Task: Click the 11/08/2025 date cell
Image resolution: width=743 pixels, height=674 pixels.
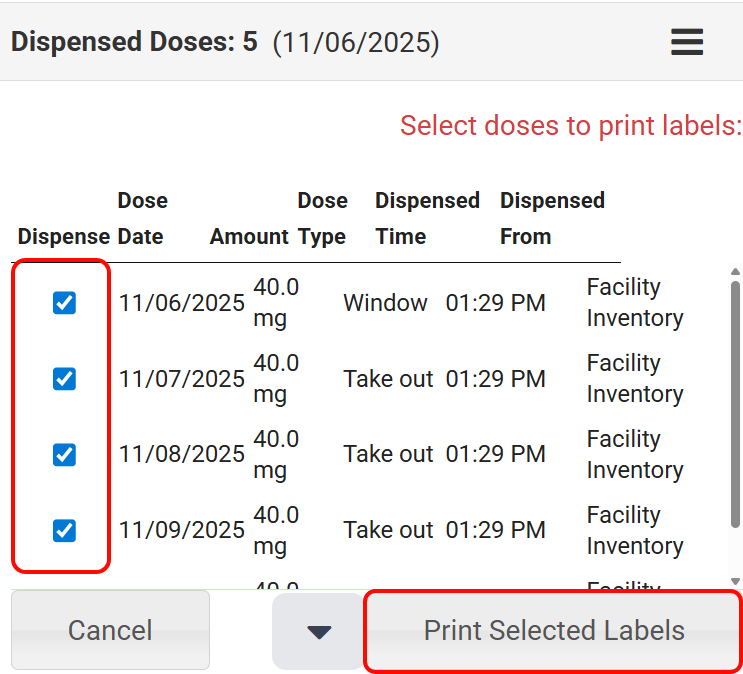Action: tap(182, 455)
